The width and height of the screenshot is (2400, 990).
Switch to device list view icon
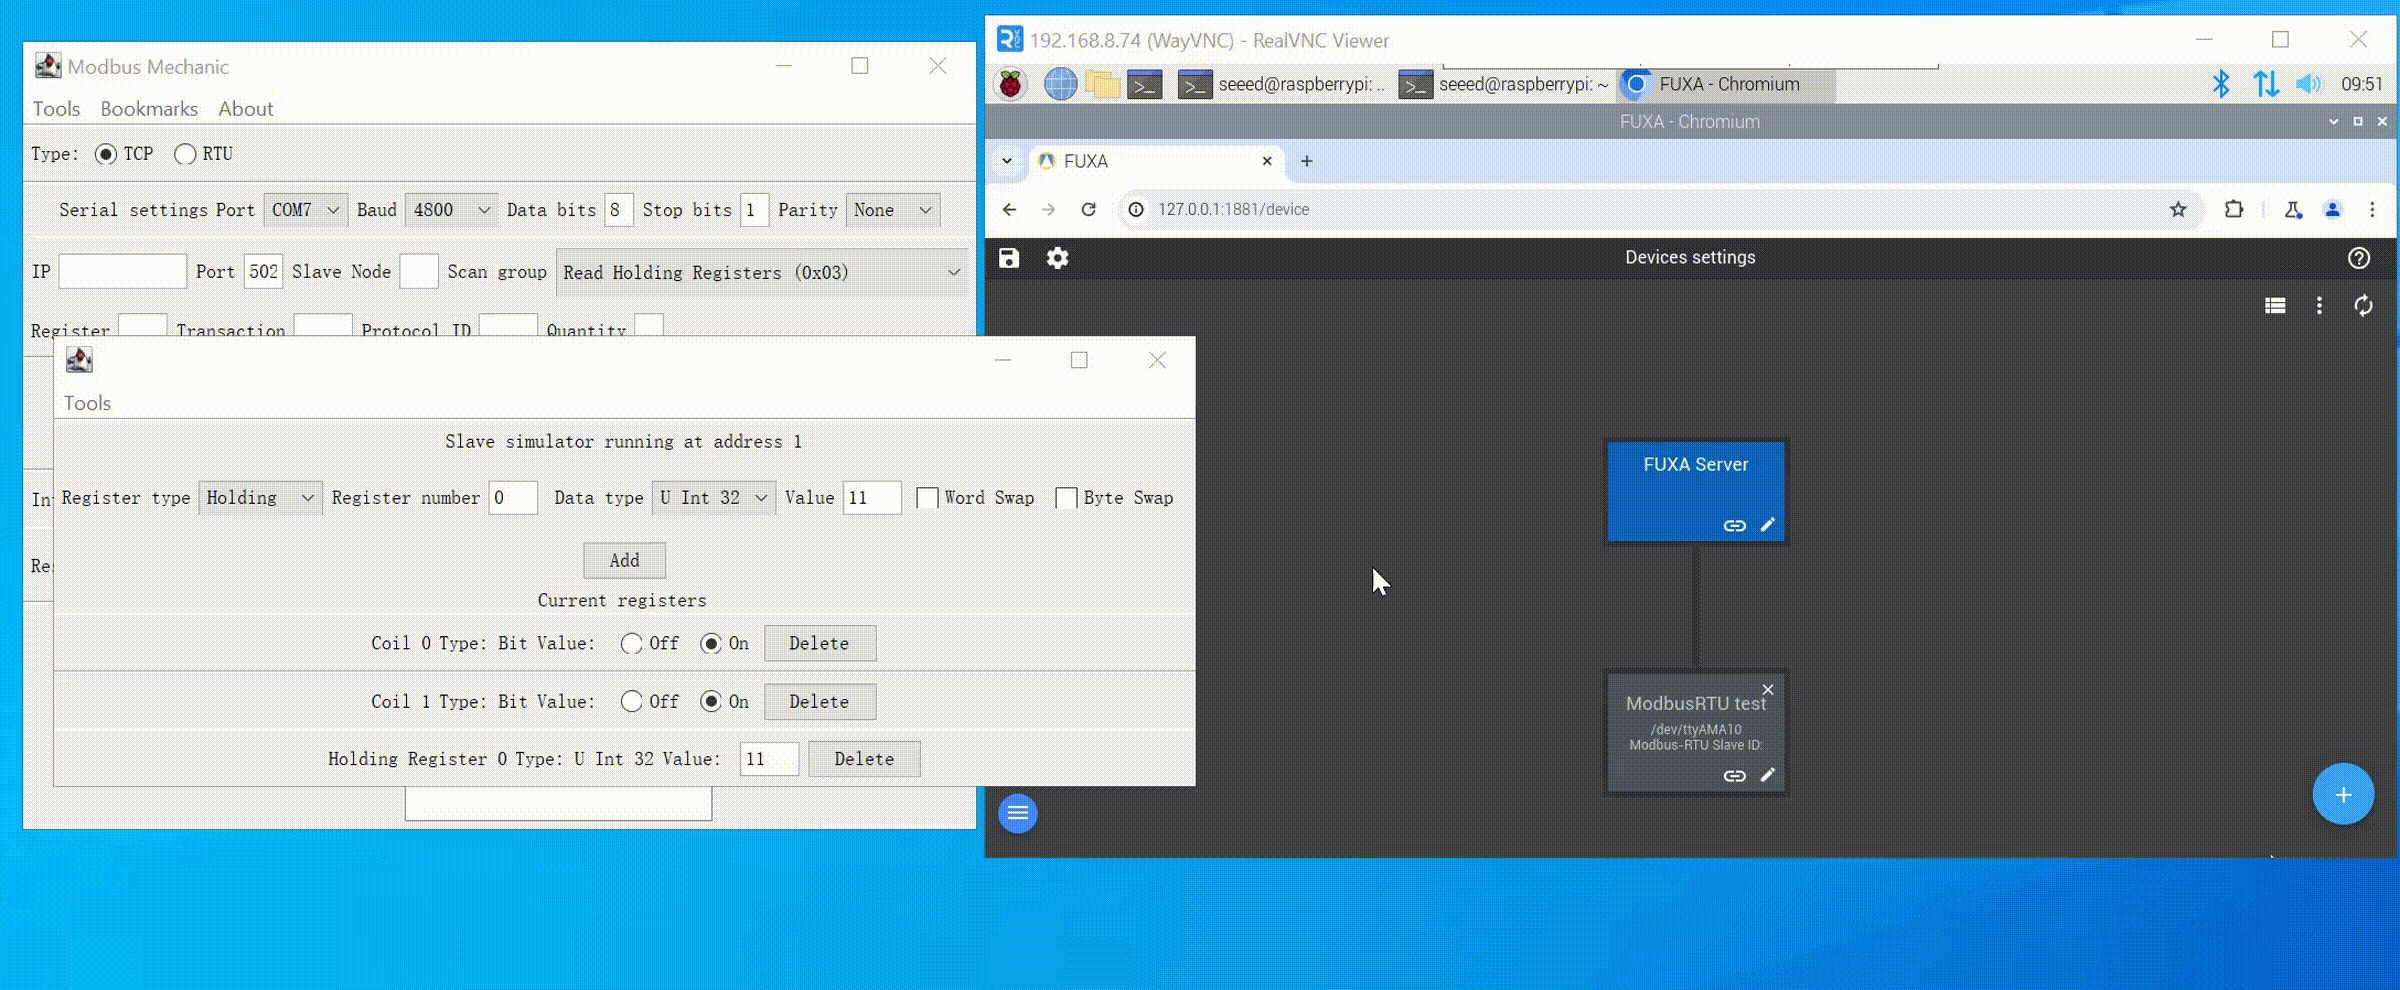tap(2275, 306)
